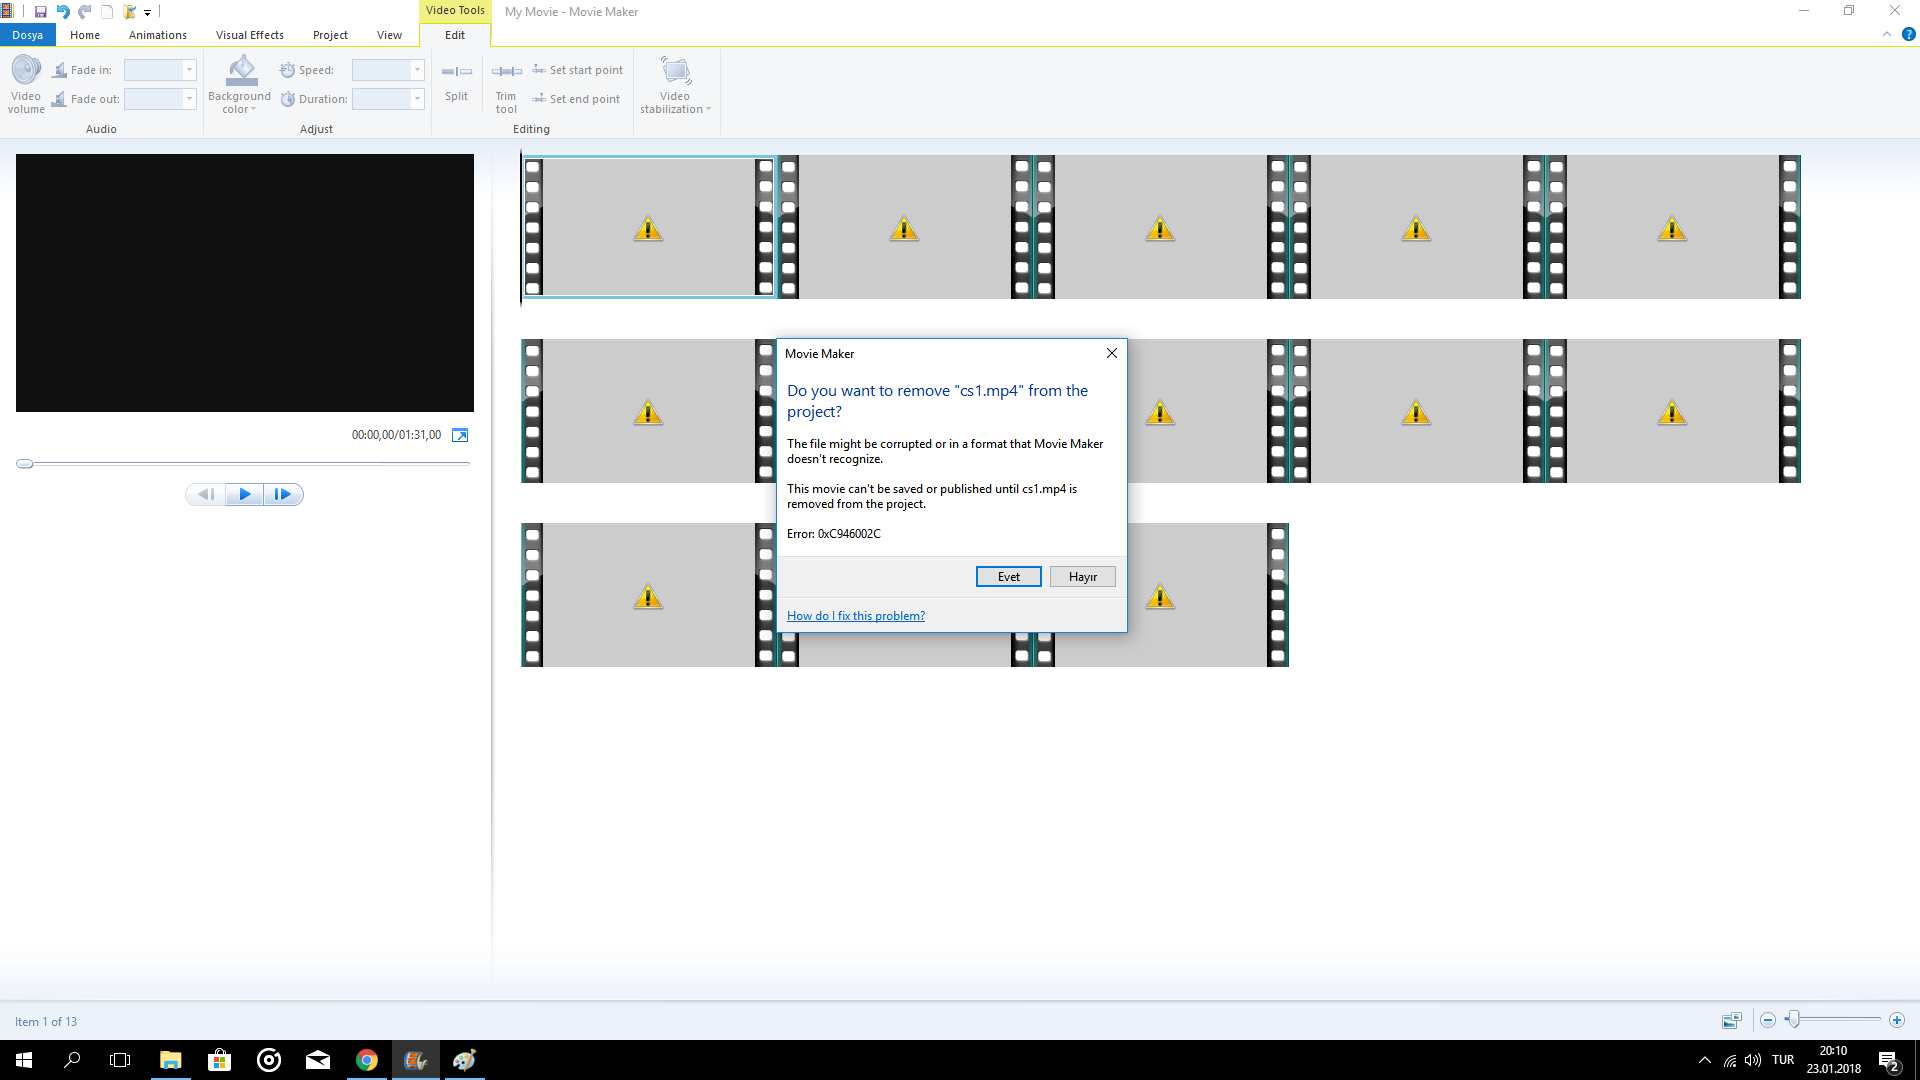The height and width of the screenshot is (1080, 1920).
Task: Select the third clip in the top row
Action: [x=1160, y=227]
